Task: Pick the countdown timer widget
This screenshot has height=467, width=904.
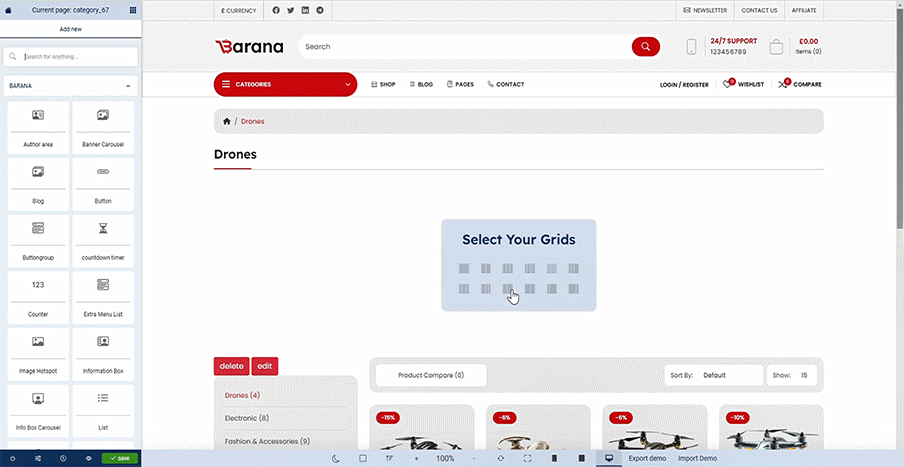Action: pyautogui.click(x=103, y=241)
